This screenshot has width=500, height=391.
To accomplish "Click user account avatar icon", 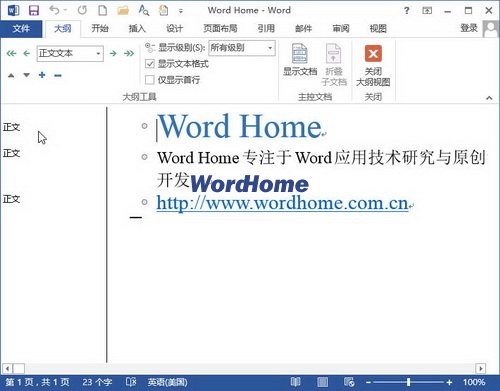I will click(x=490, y=29).
